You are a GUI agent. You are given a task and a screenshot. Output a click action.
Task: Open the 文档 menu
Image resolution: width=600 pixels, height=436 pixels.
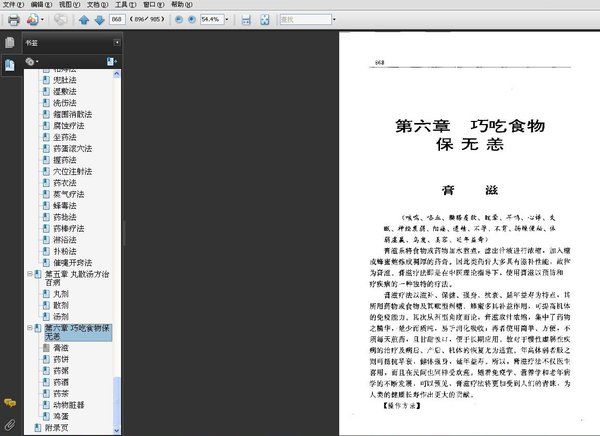[x=98, y=5]
